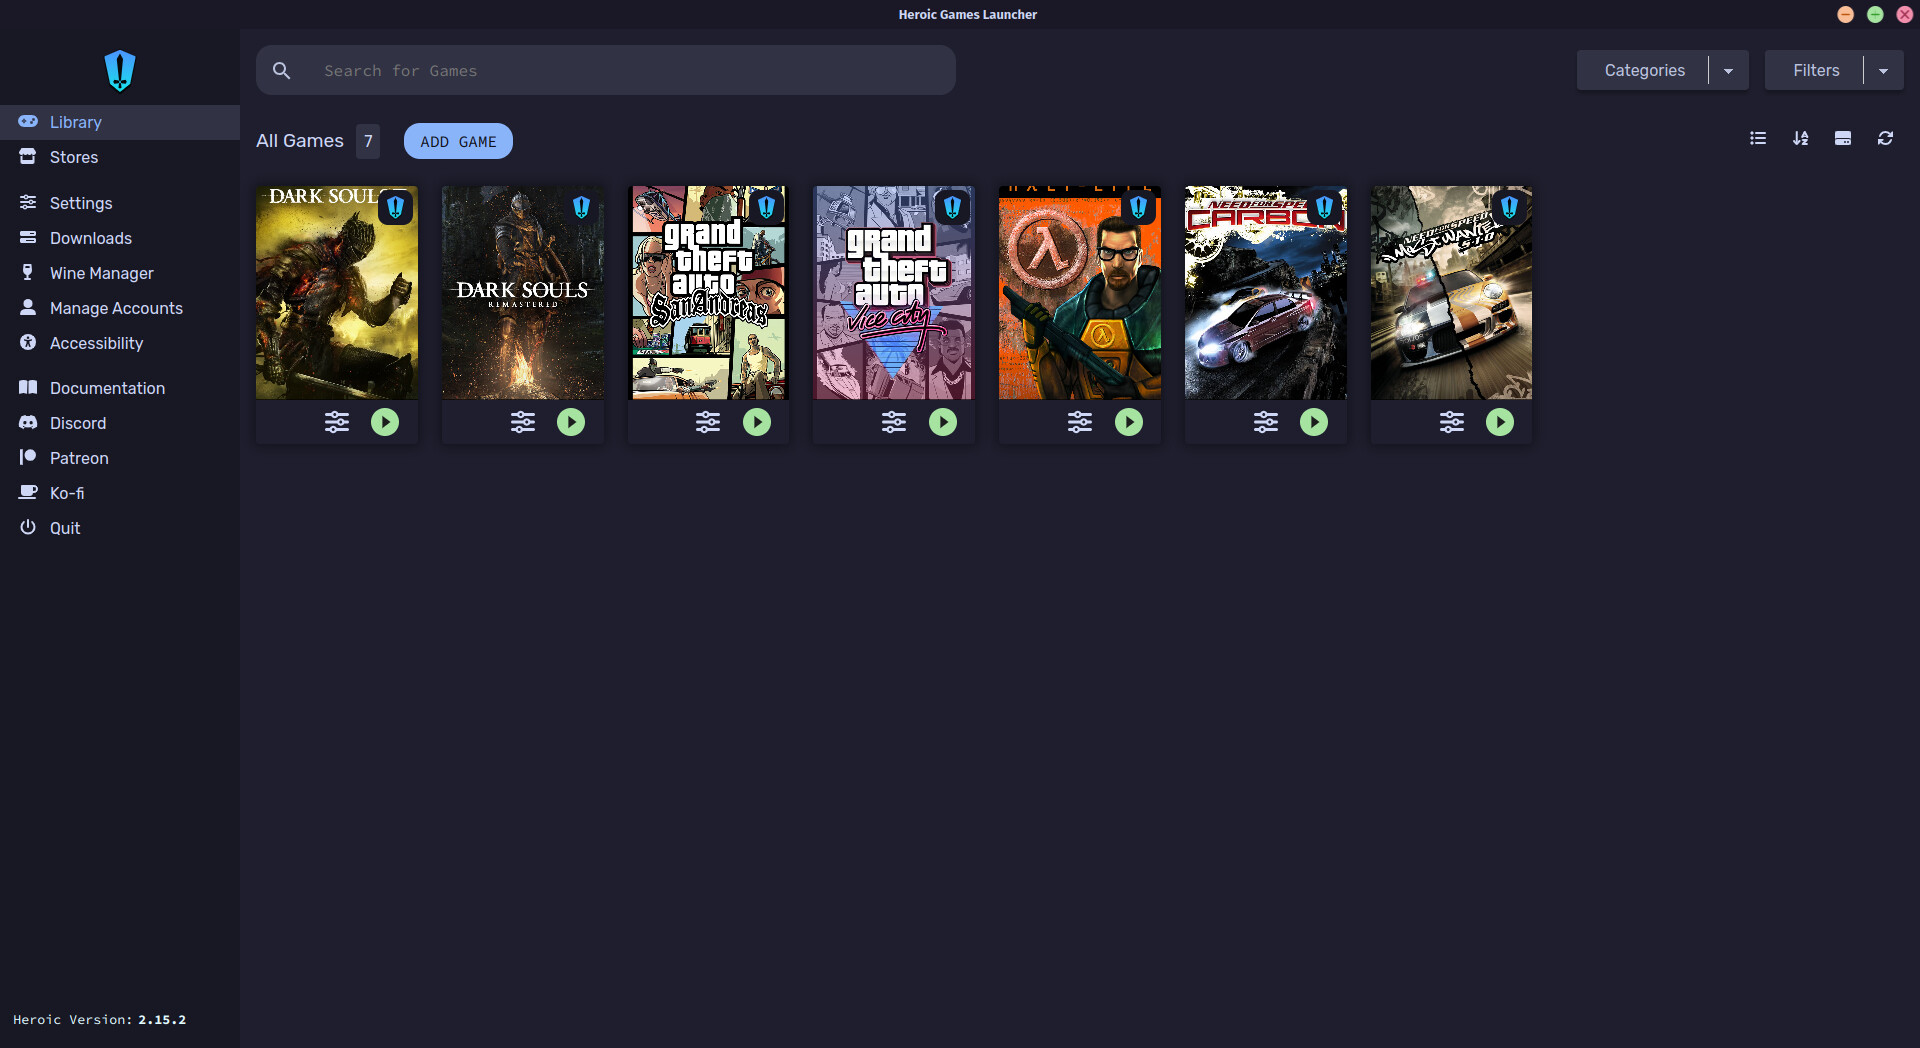Quit Heroic from the sidebar
This screenshot has height=1048, width=1920.
pyautogui.click(x=120, y=528)
